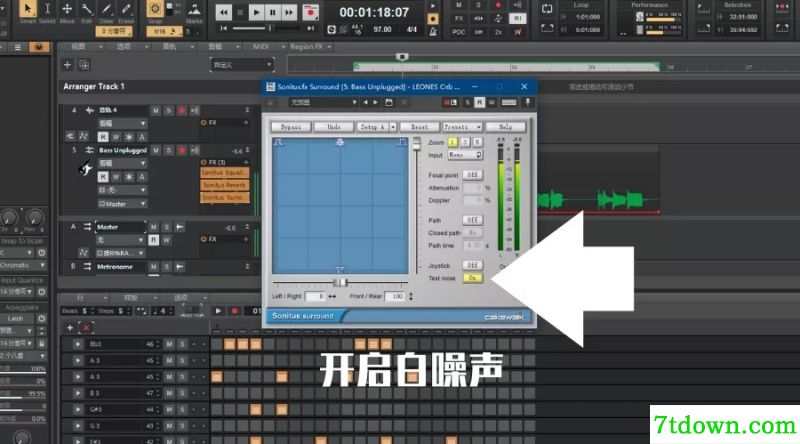Arm recording with the transport Record button
The image size is (800, 444).
310,12
